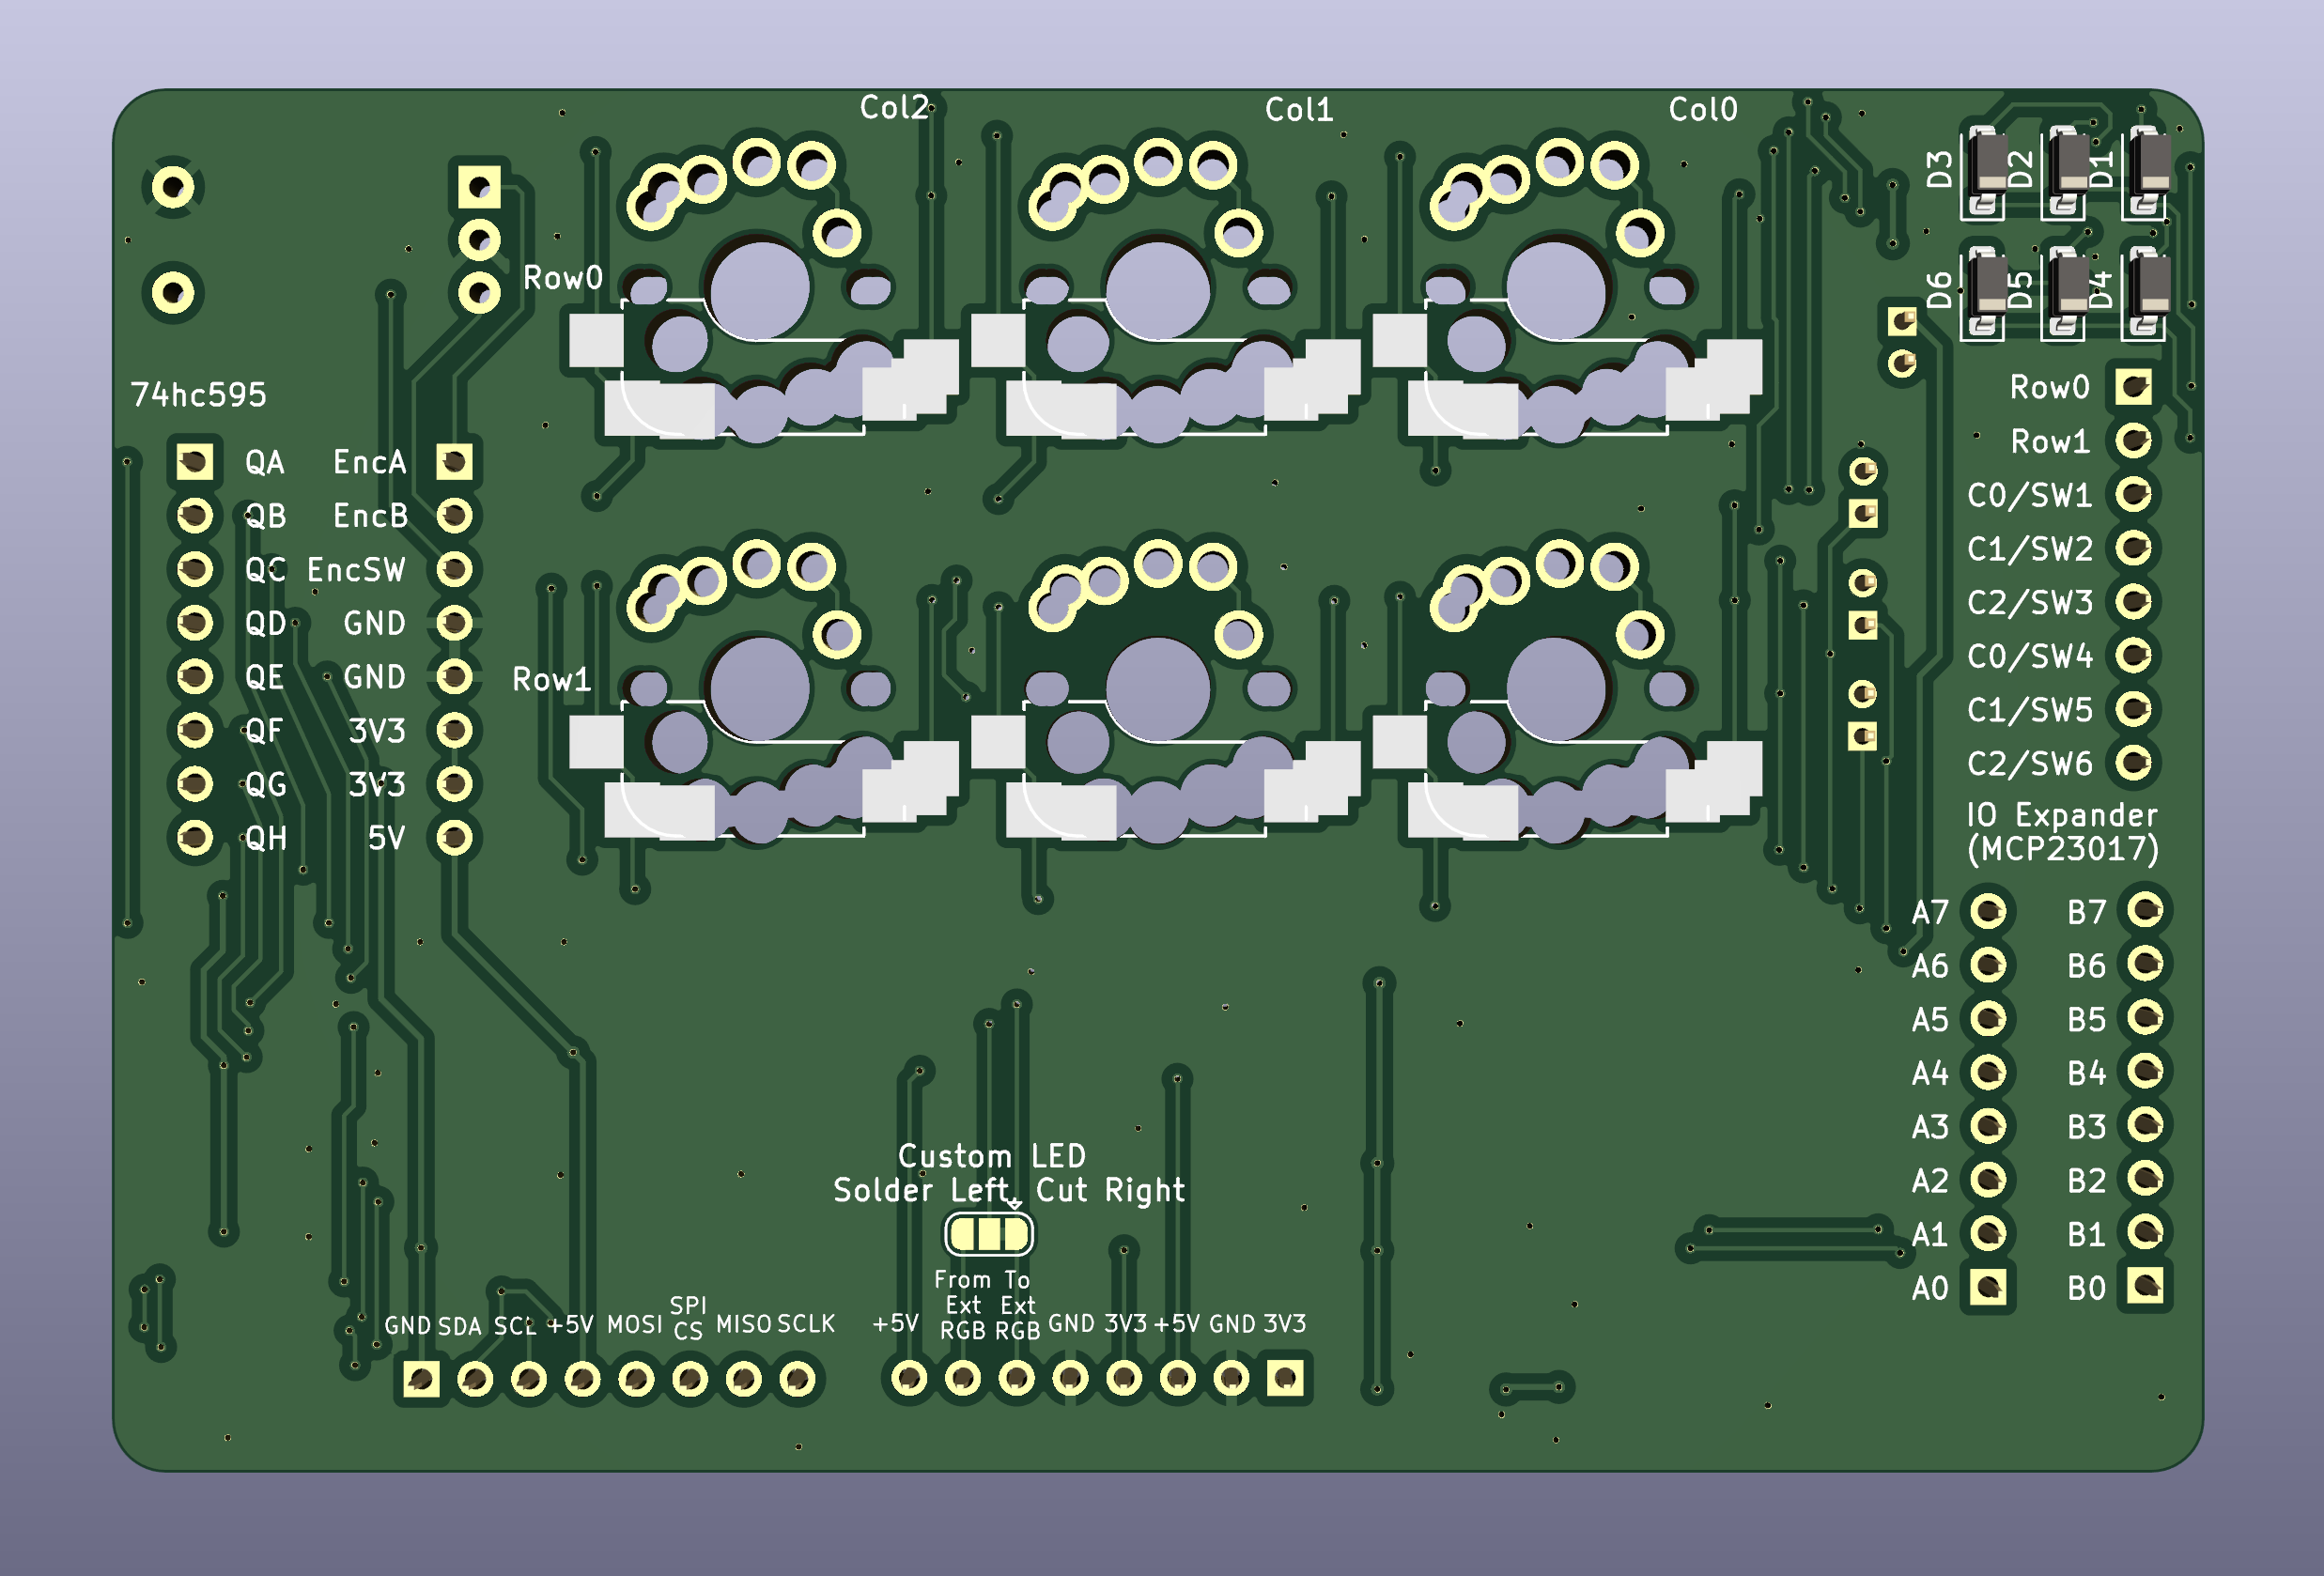This screenshot has width=2324, height=1576.
Task: Click the square pad beside B0
Action: pyautogui.click(x=2146, y=1286)
